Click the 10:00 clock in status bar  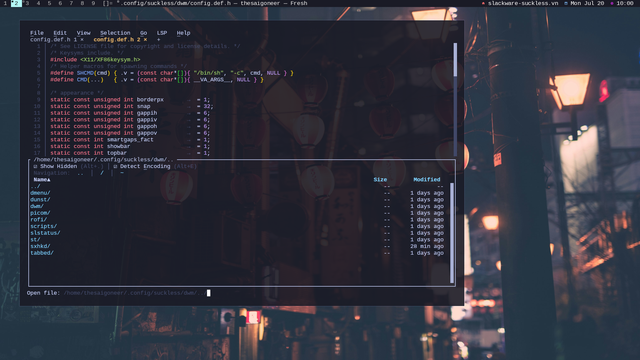625,3
